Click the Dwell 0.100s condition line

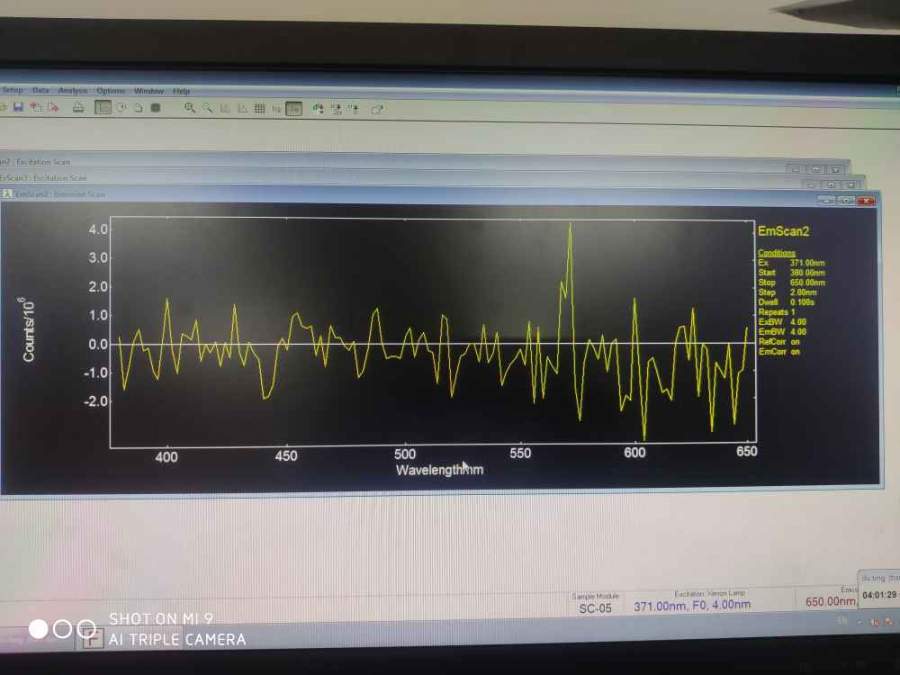click(786, 302)
